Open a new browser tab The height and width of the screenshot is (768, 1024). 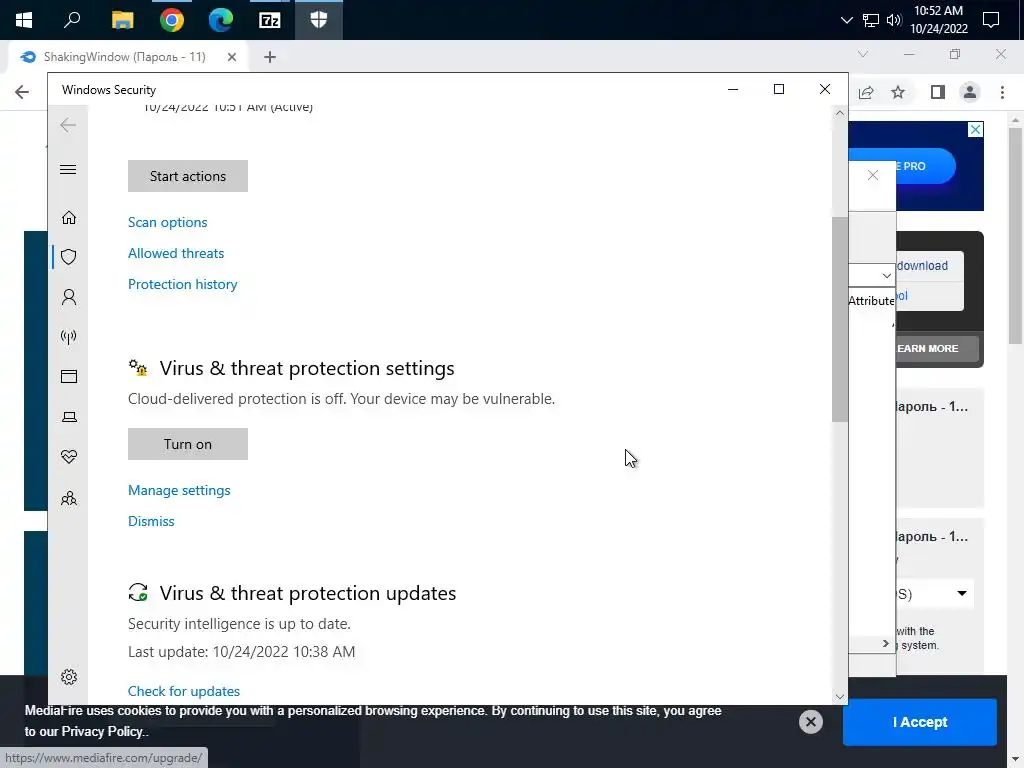point(270,57)
